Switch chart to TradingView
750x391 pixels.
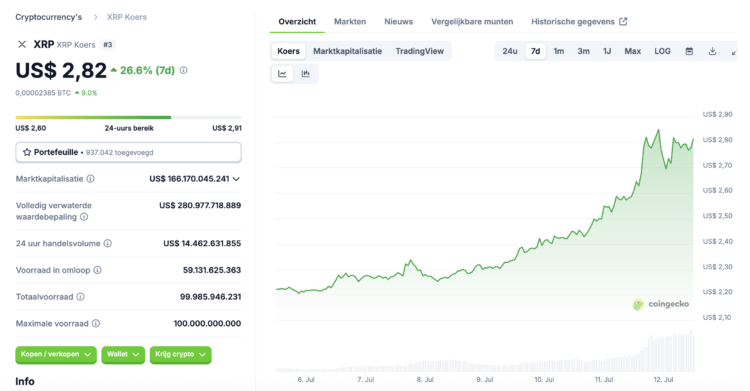[419, 51]
